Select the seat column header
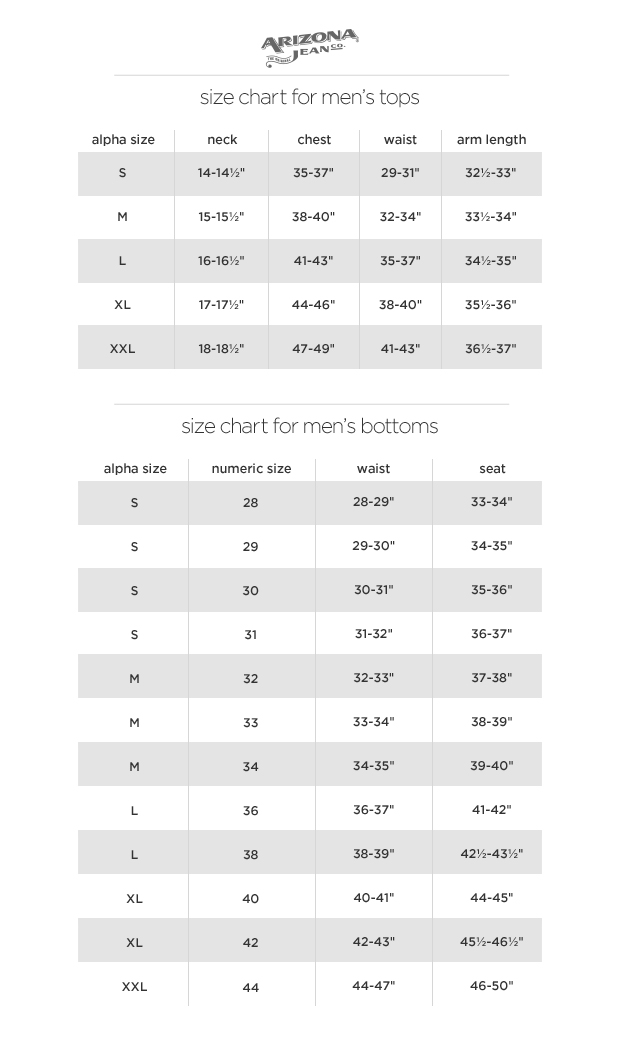The height and width of the screenshot is (1059, 620). click(x=492, y=469)
